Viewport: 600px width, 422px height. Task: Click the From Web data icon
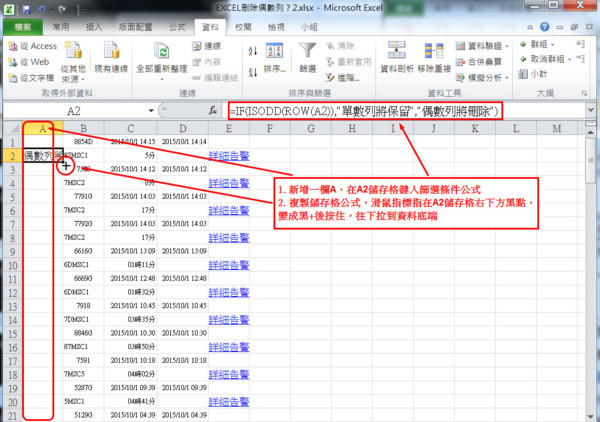click(x=13, y=62)
